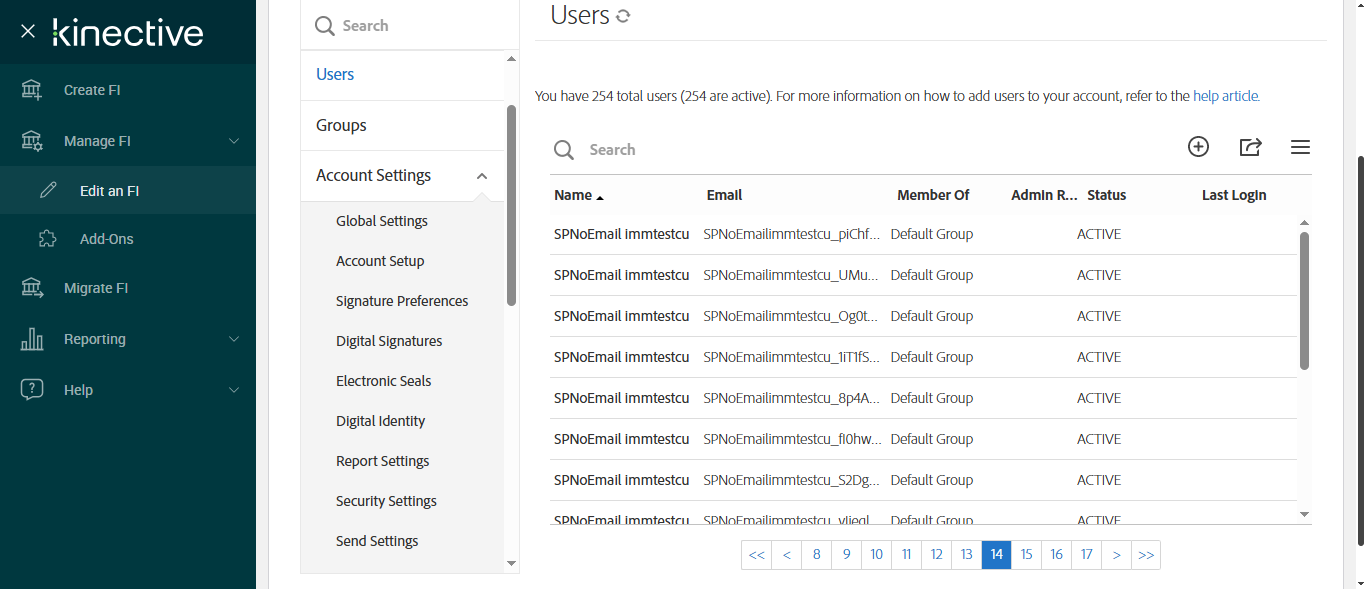Screen dimensions: 1366x589
Task: Open the help article link
Action: point(1226,97)
